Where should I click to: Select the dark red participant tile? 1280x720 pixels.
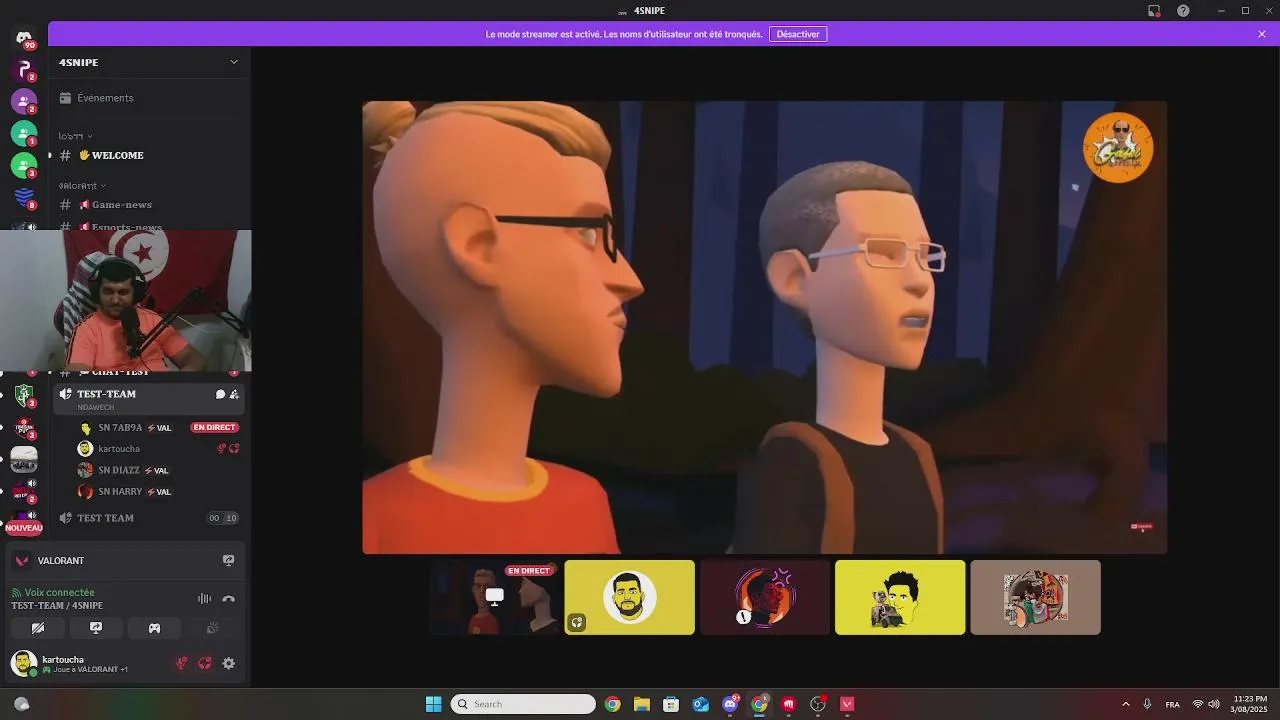click(765, 597)
